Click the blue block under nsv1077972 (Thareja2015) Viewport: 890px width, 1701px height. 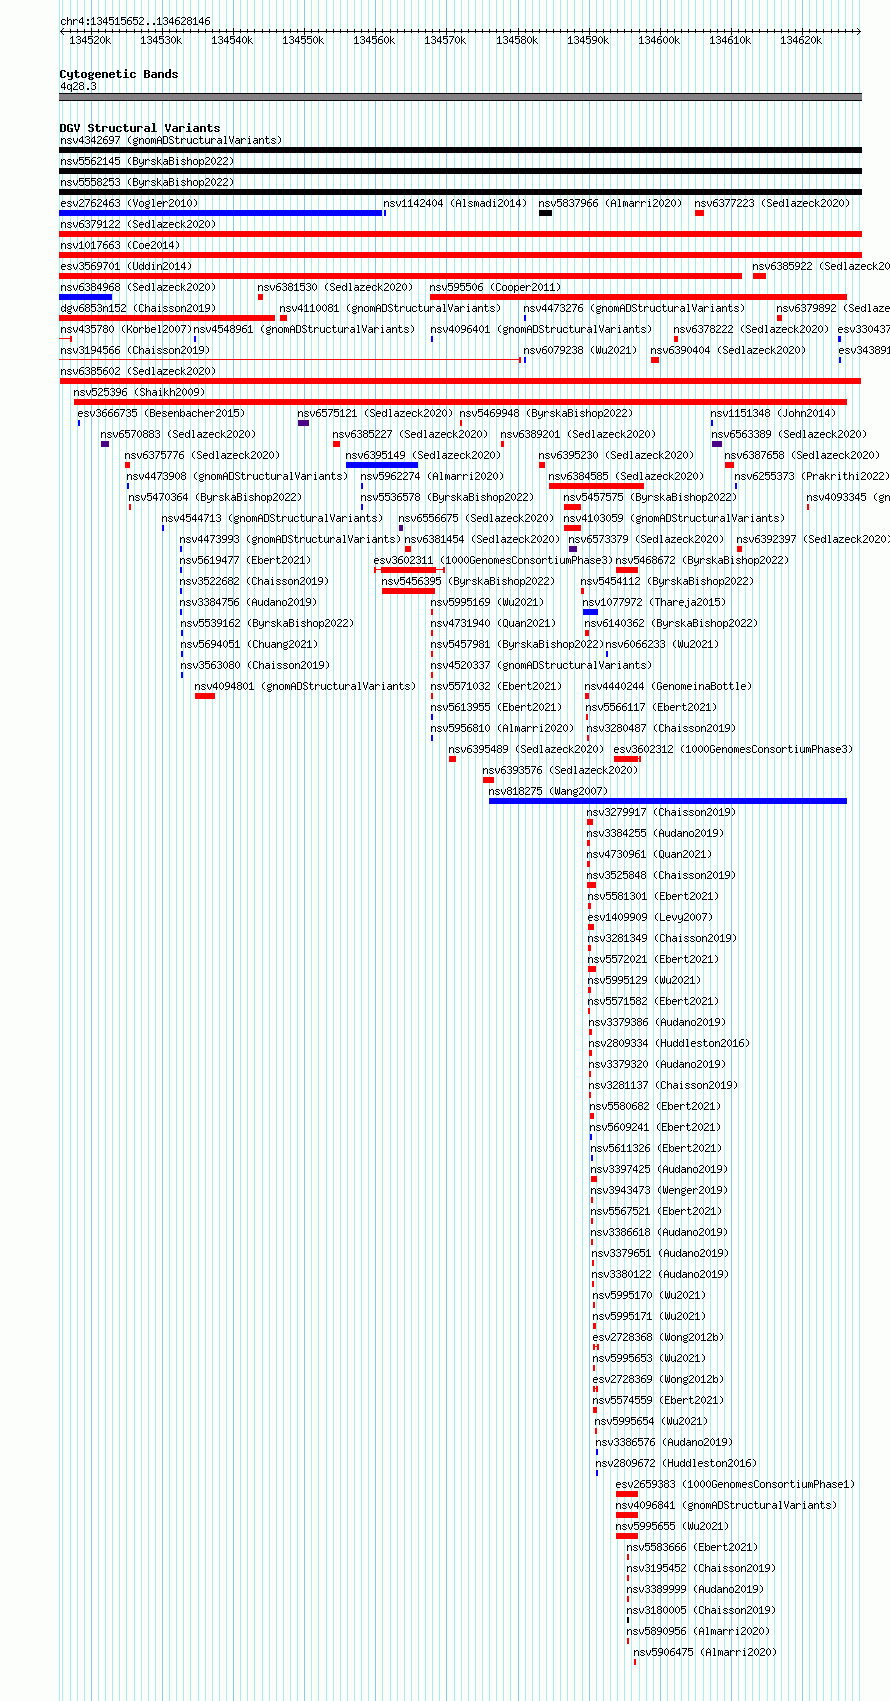[590, 611]
